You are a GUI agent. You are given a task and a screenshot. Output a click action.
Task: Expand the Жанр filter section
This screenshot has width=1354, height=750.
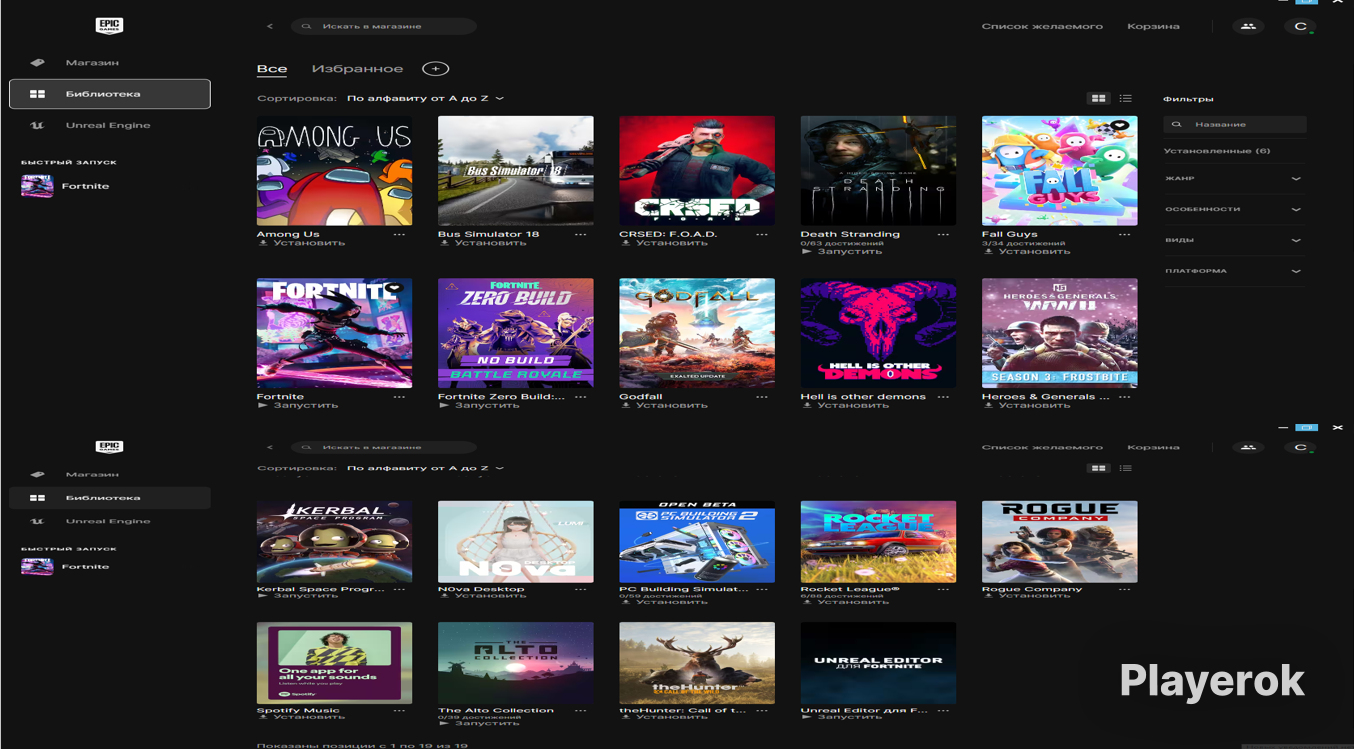tap(1234, 178)
